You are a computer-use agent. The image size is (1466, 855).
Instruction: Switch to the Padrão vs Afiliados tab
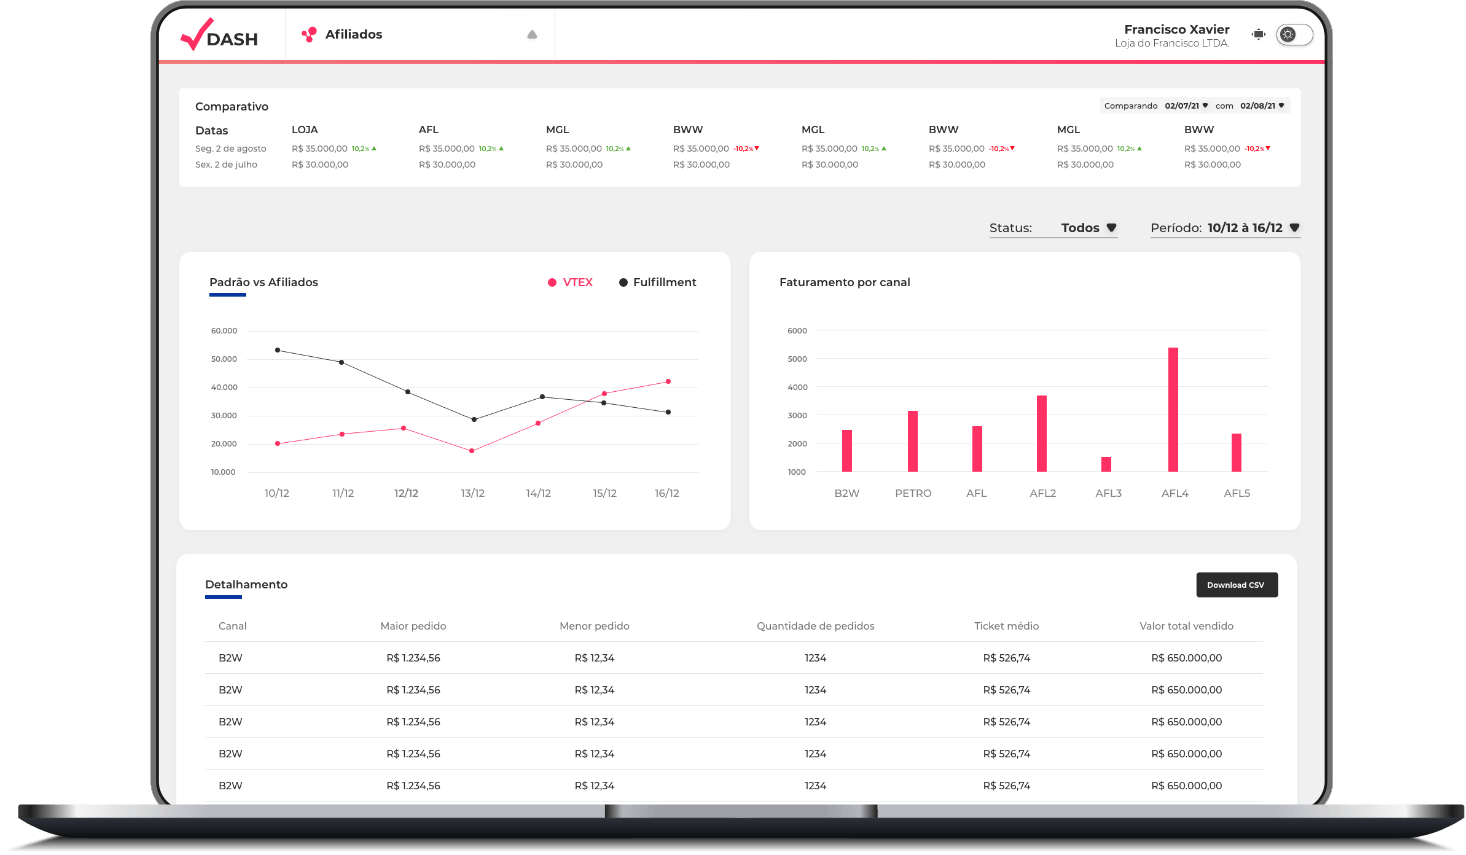[262, 282]
